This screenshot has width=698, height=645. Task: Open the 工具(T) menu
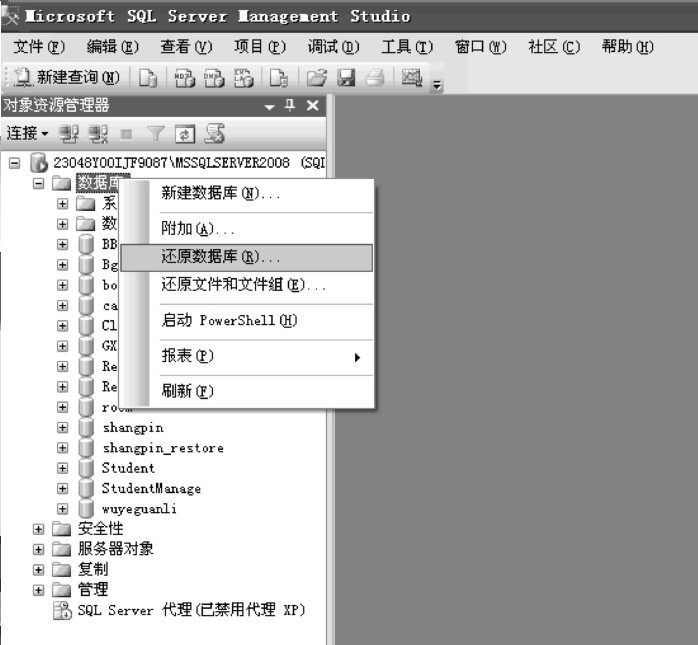(407, 46)
